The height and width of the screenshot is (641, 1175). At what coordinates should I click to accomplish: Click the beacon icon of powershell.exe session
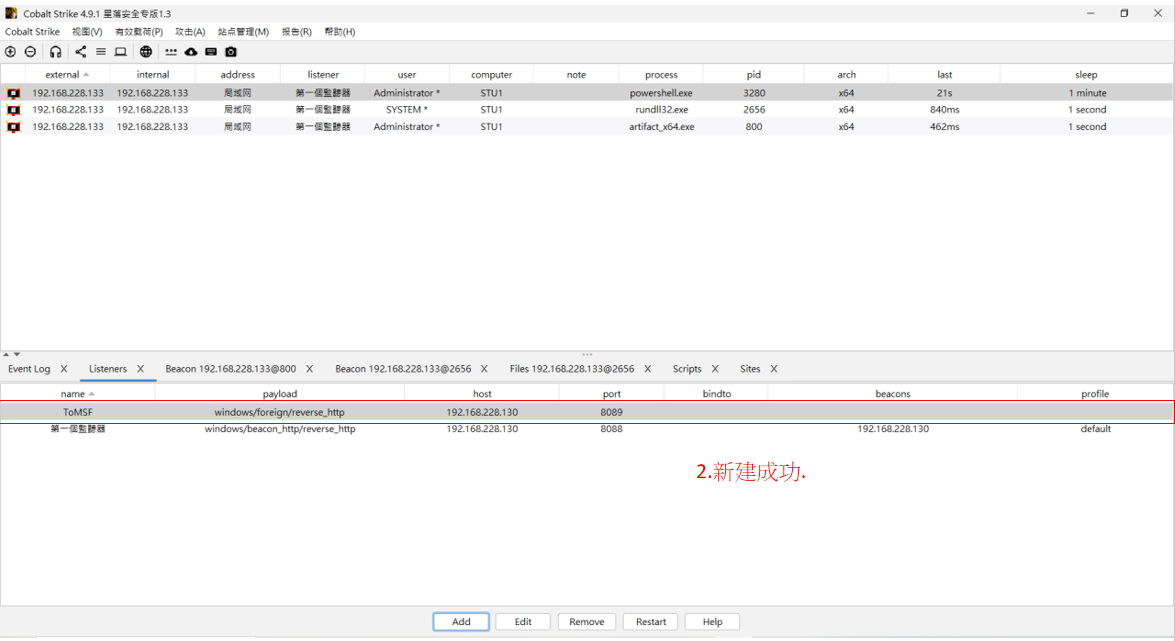(x=13, y=93)
